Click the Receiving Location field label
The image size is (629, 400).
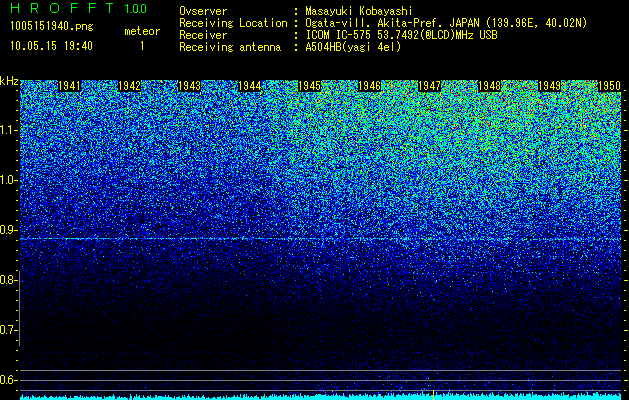pos(233,23)
